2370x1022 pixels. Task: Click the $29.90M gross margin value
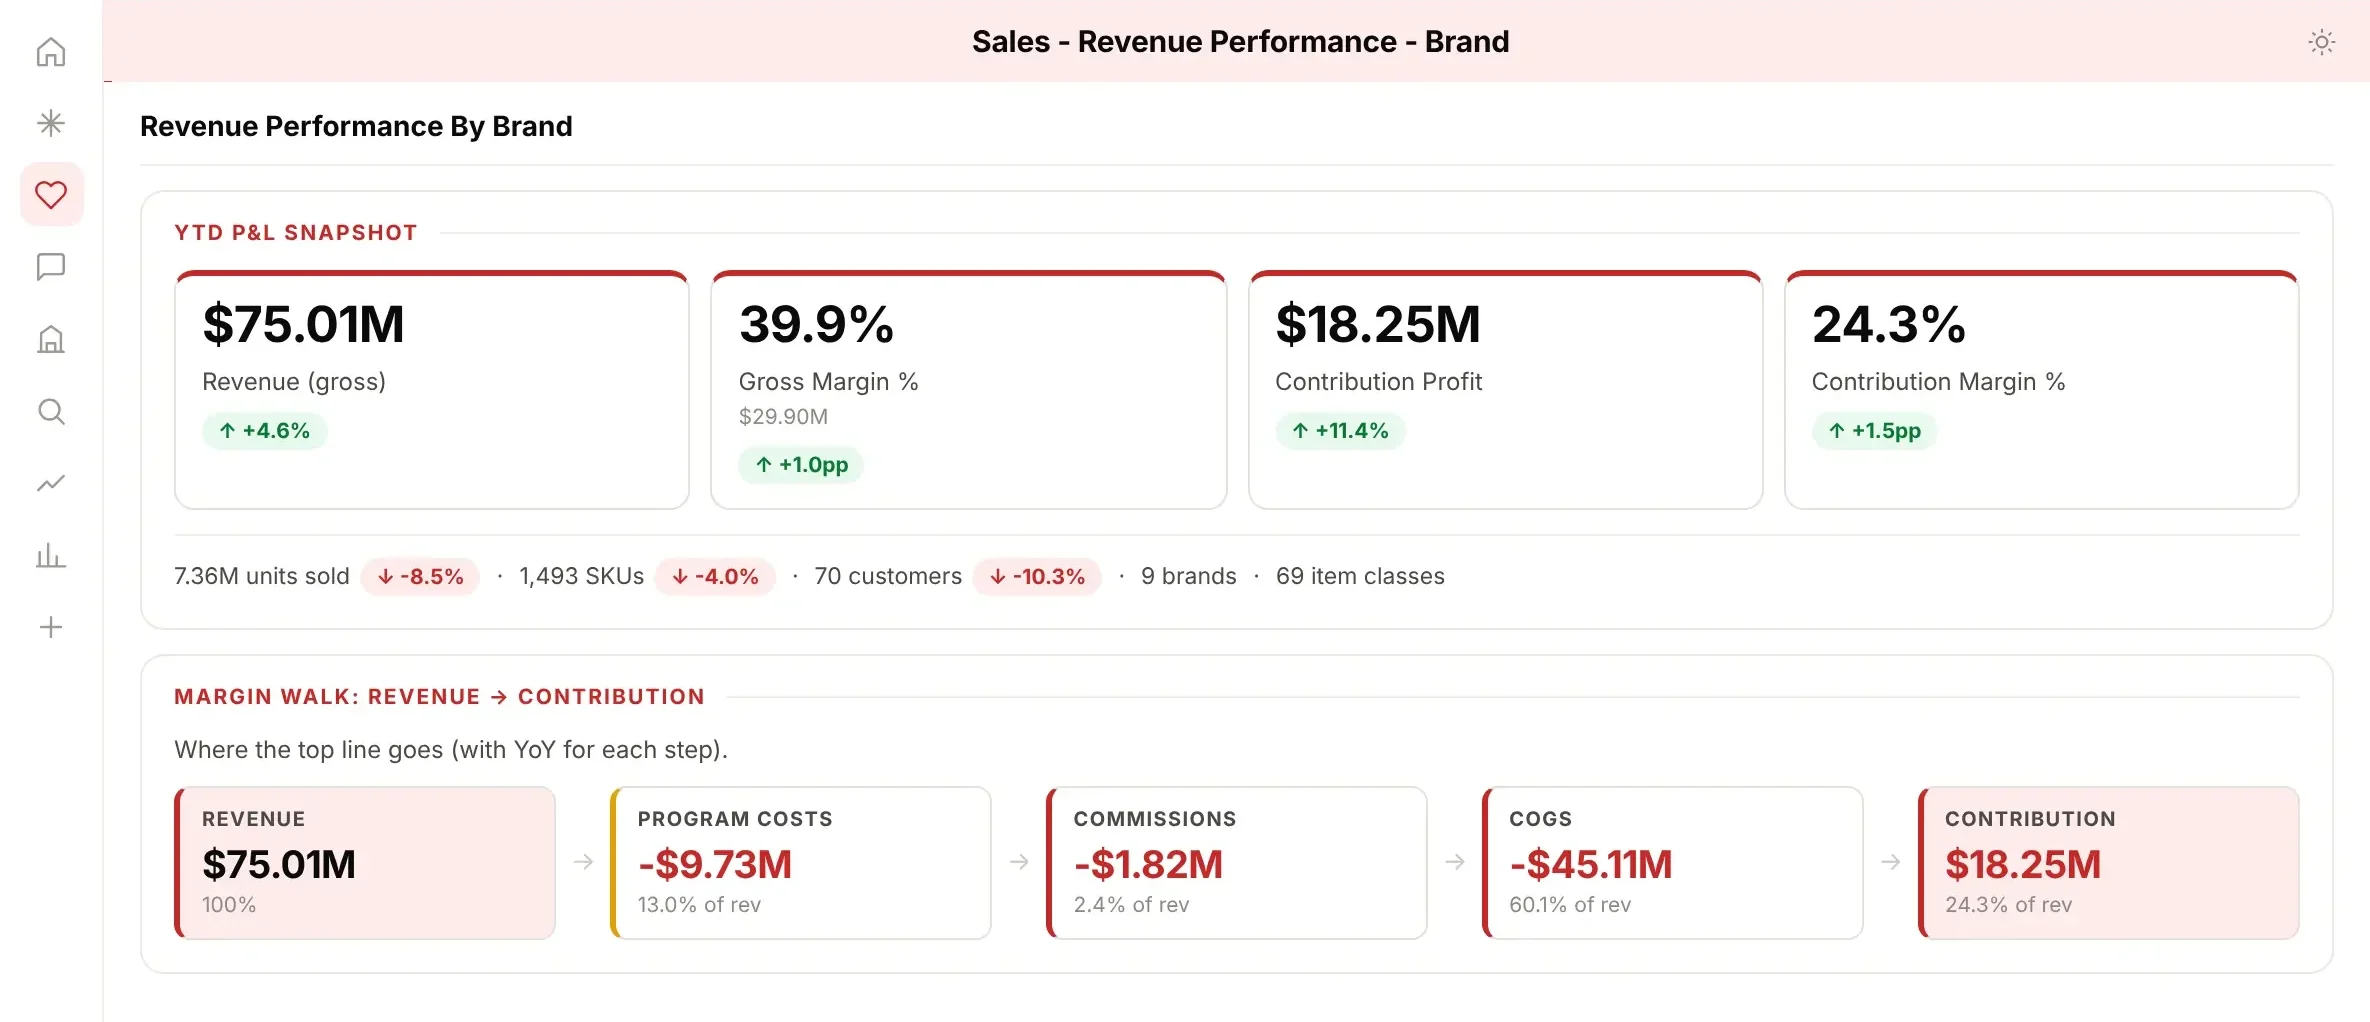(x=783, y=416)
